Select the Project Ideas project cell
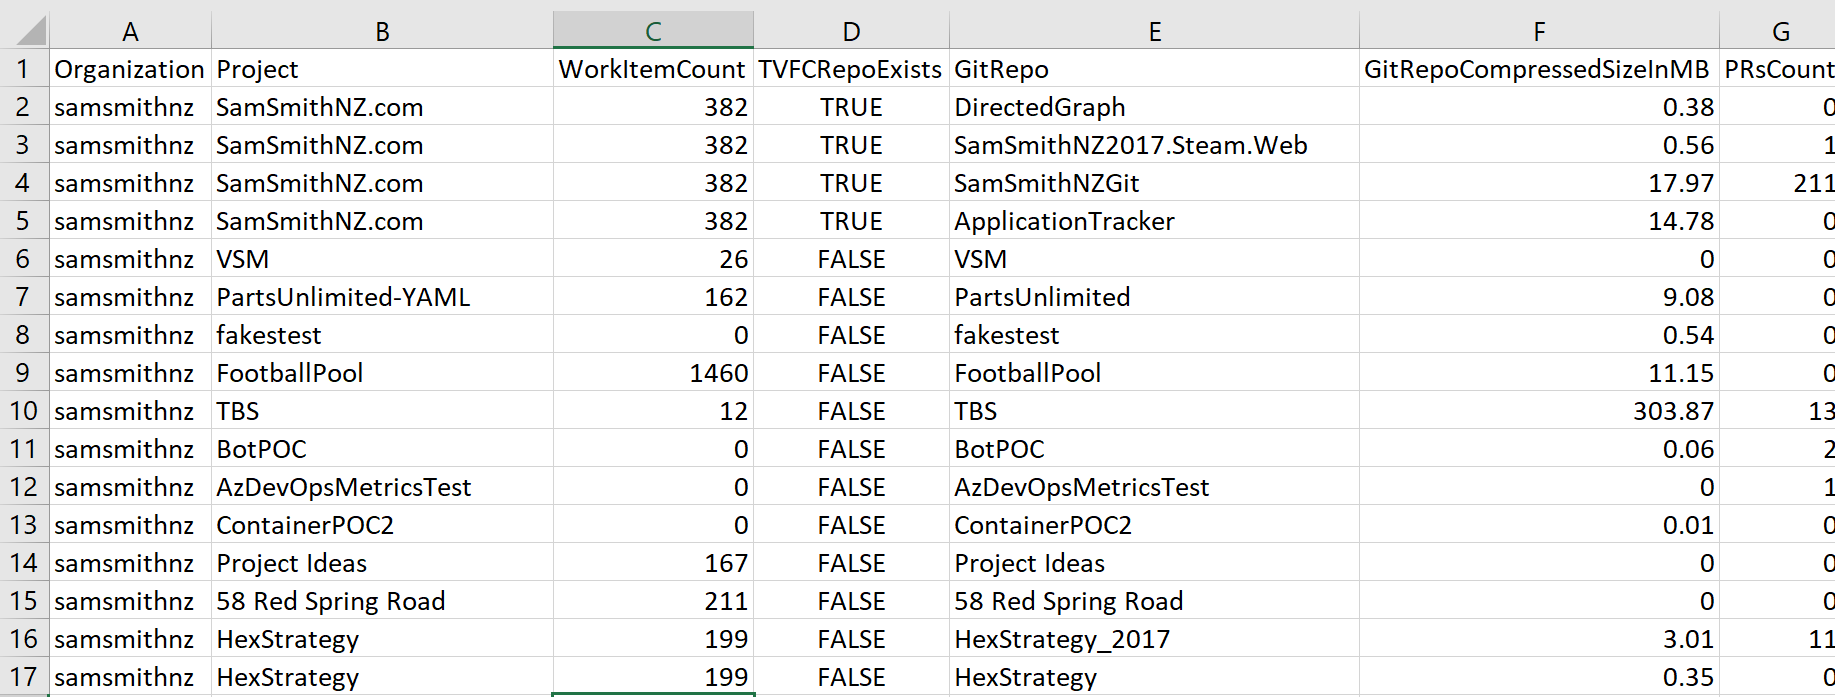This screenshot has width=1835, height=697. [382, 563]
